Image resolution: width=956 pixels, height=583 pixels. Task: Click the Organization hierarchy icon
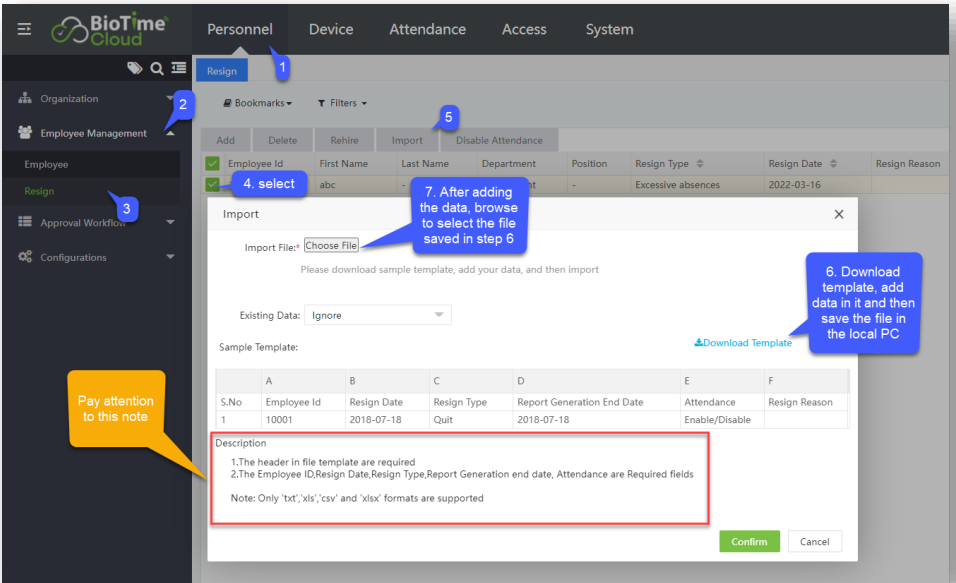coord(26,99)
